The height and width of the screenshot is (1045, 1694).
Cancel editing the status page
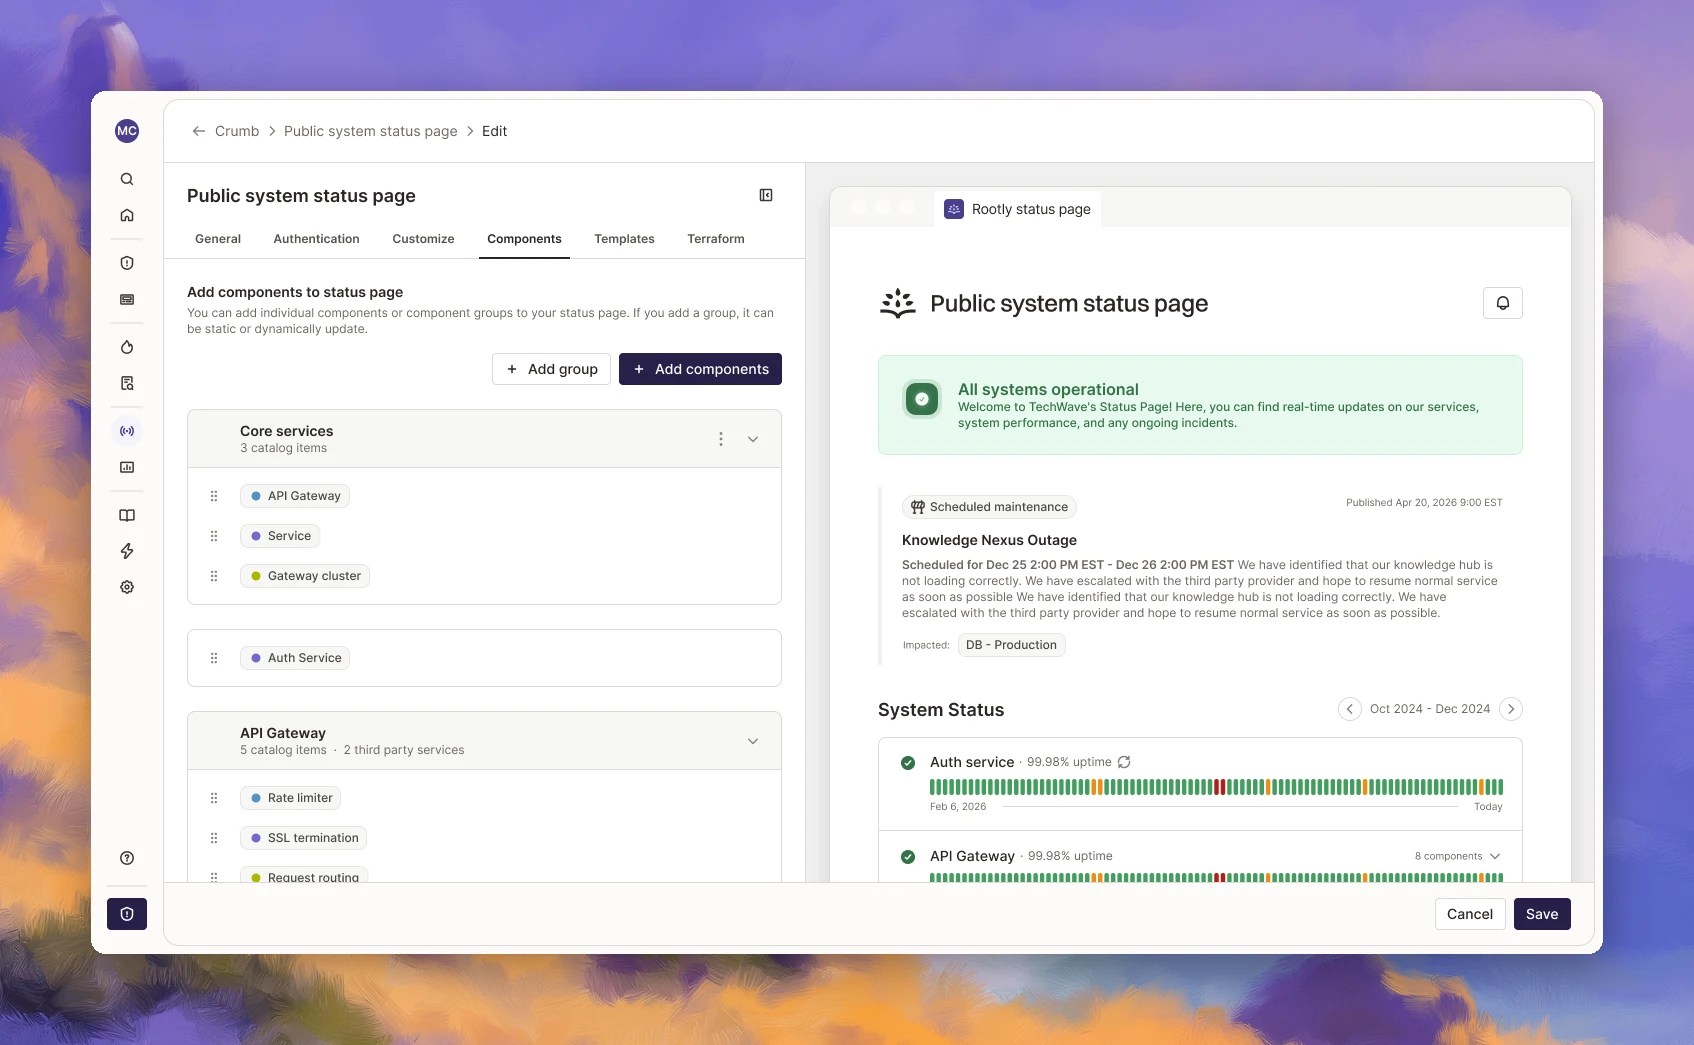[1470, 914]
